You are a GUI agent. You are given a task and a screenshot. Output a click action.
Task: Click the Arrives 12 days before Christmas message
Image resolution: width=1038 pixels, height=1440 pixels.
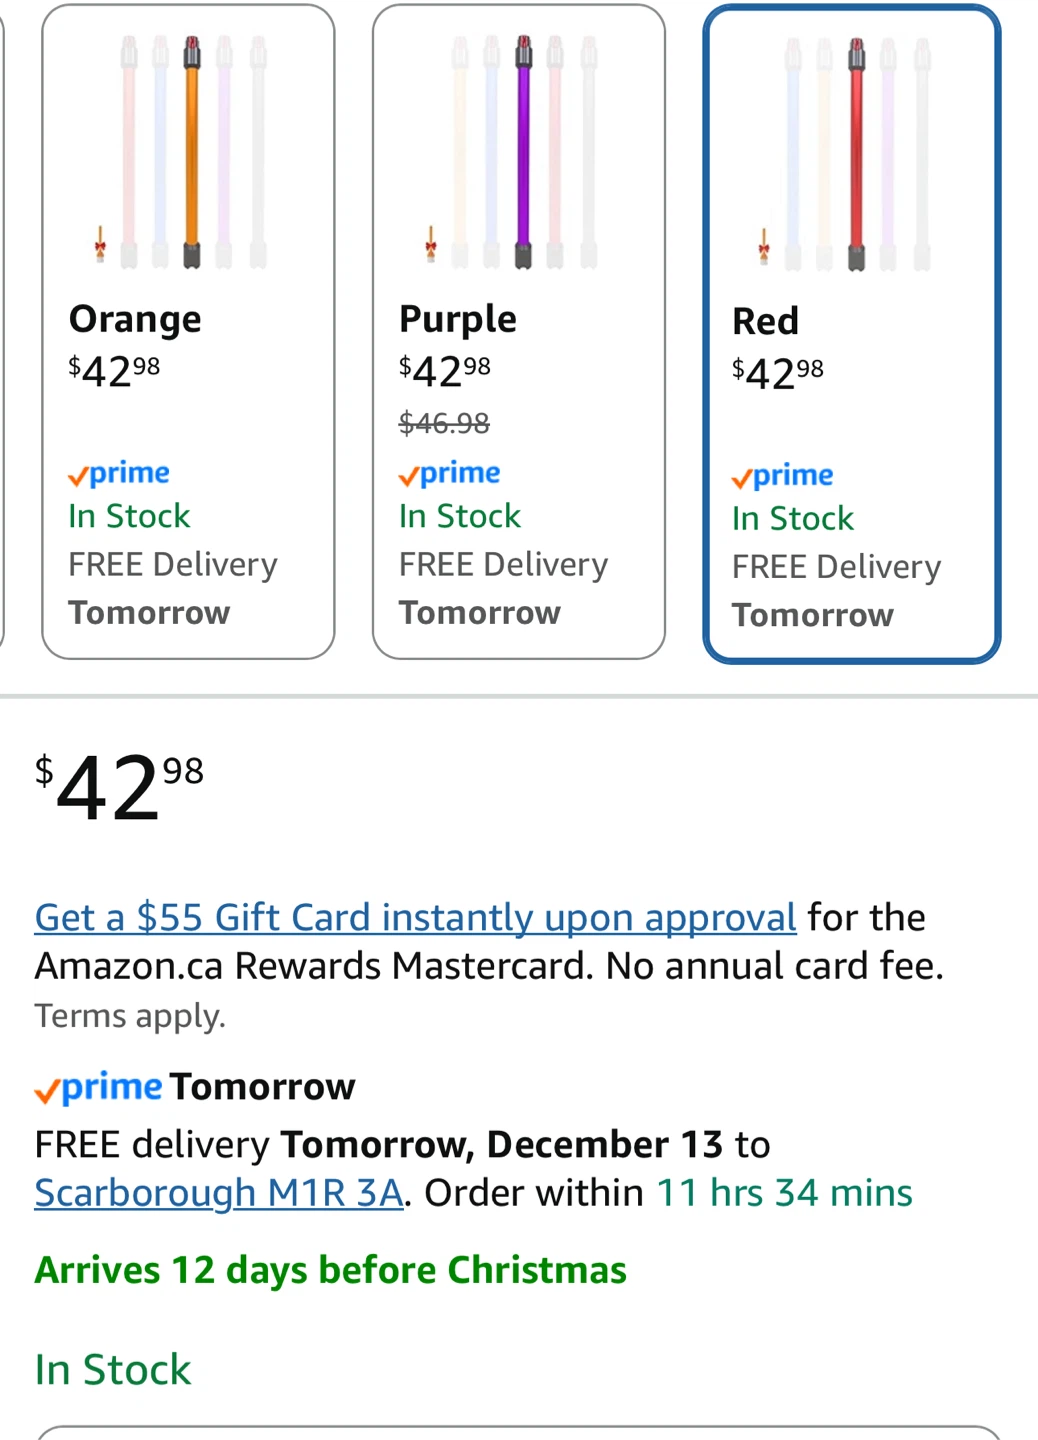(330, 1270)
